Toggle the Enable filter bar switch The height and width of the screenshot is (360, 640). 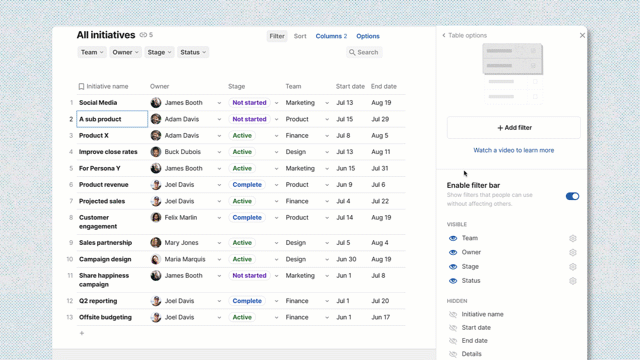pos(572,196)
